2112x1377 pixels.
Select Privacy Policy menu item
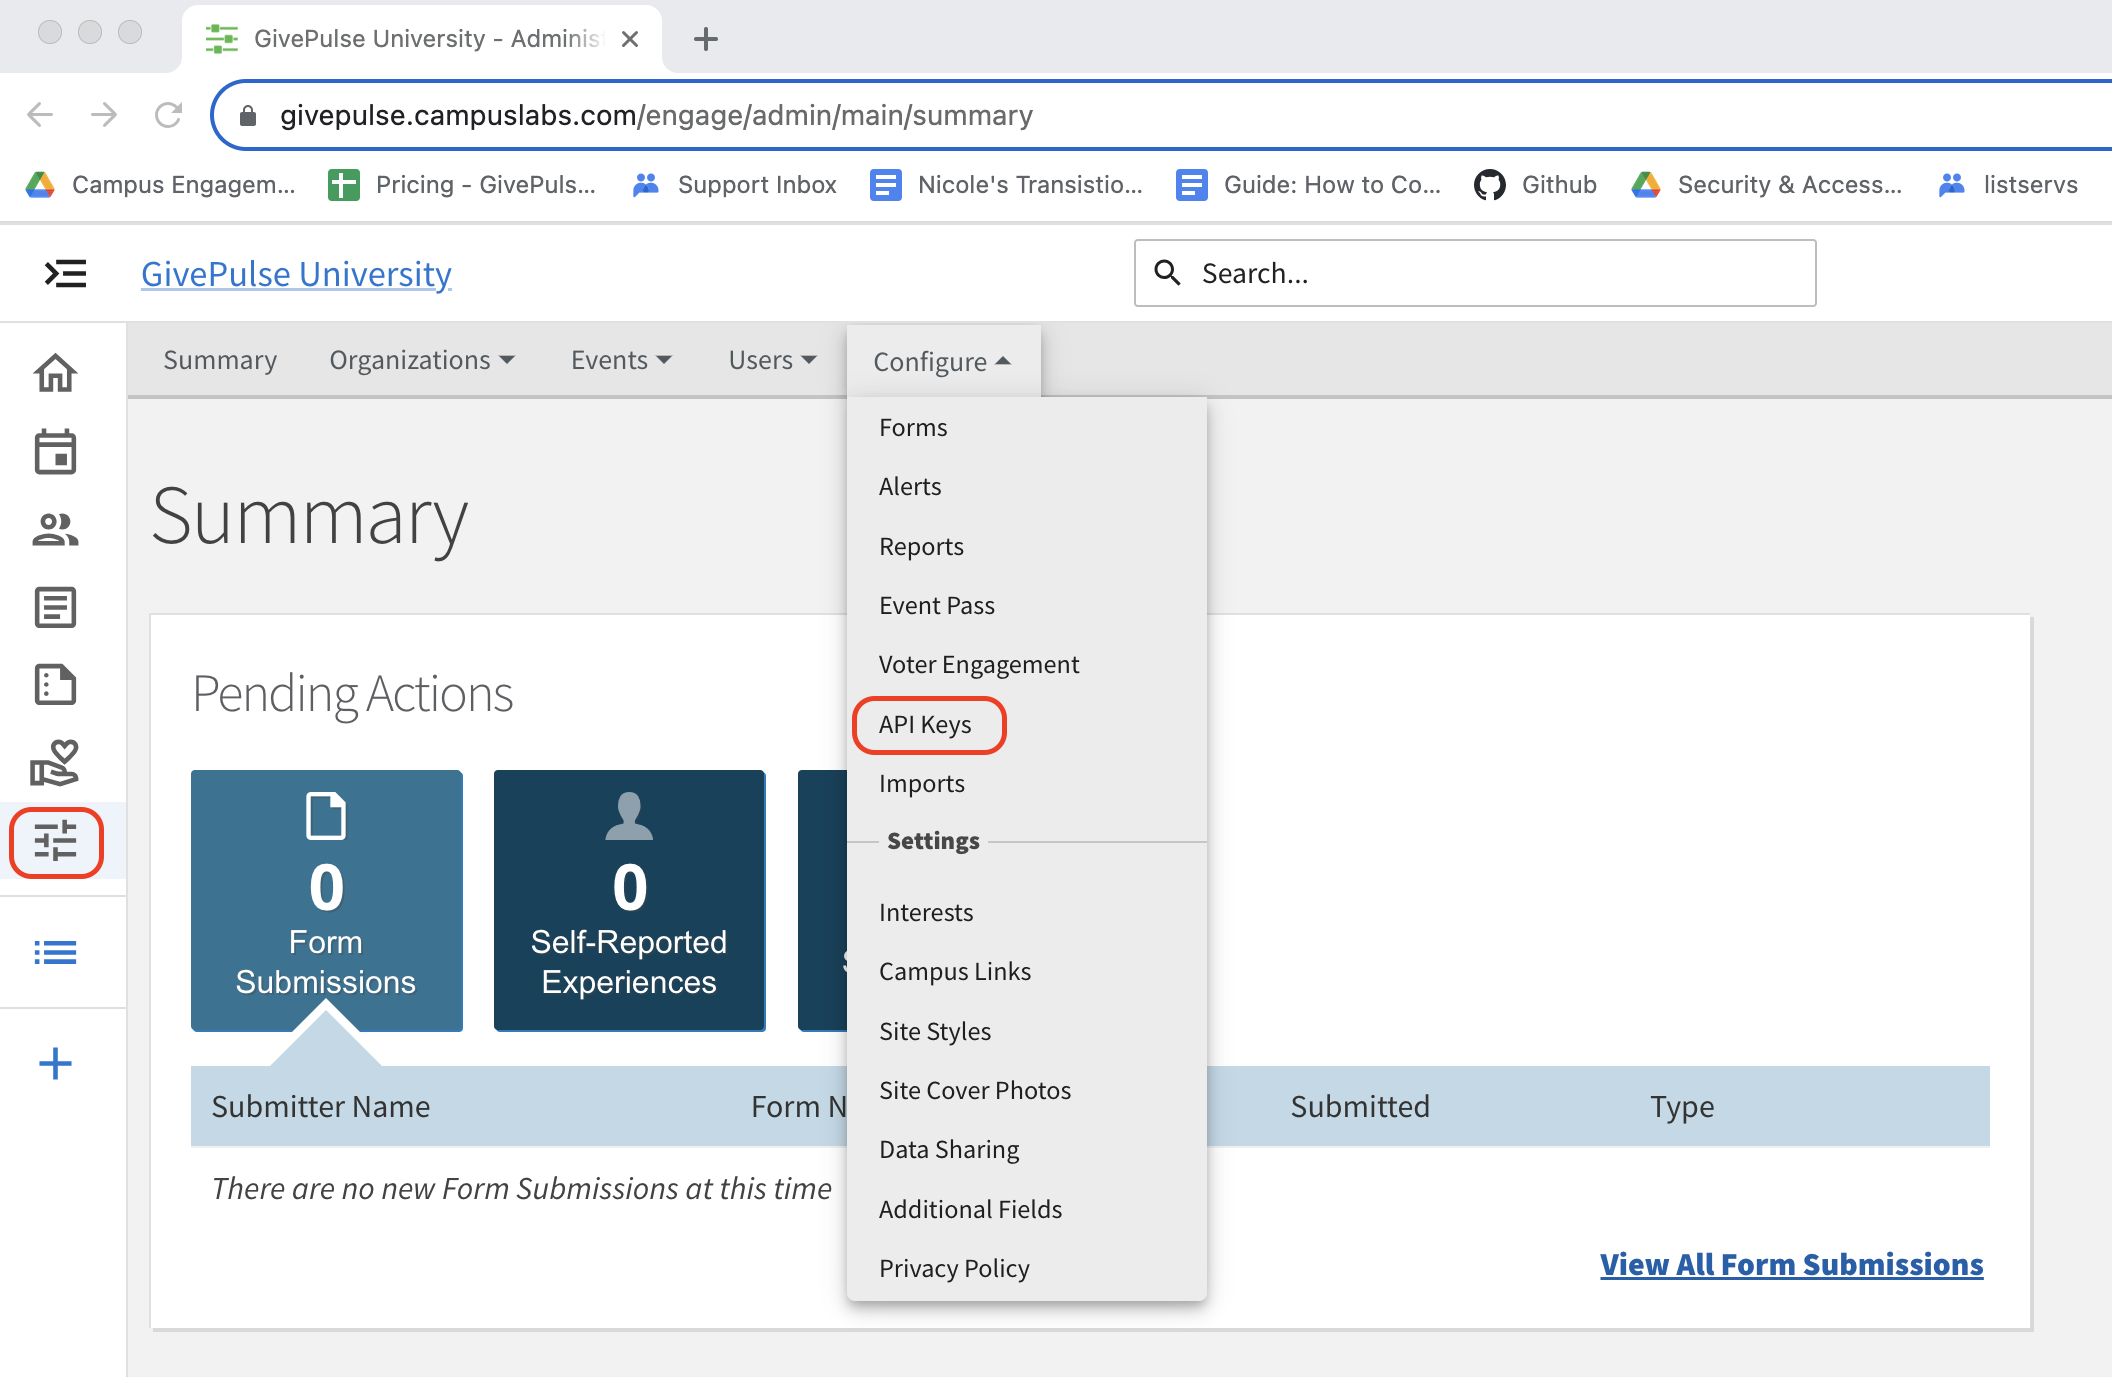(954, 1268)
